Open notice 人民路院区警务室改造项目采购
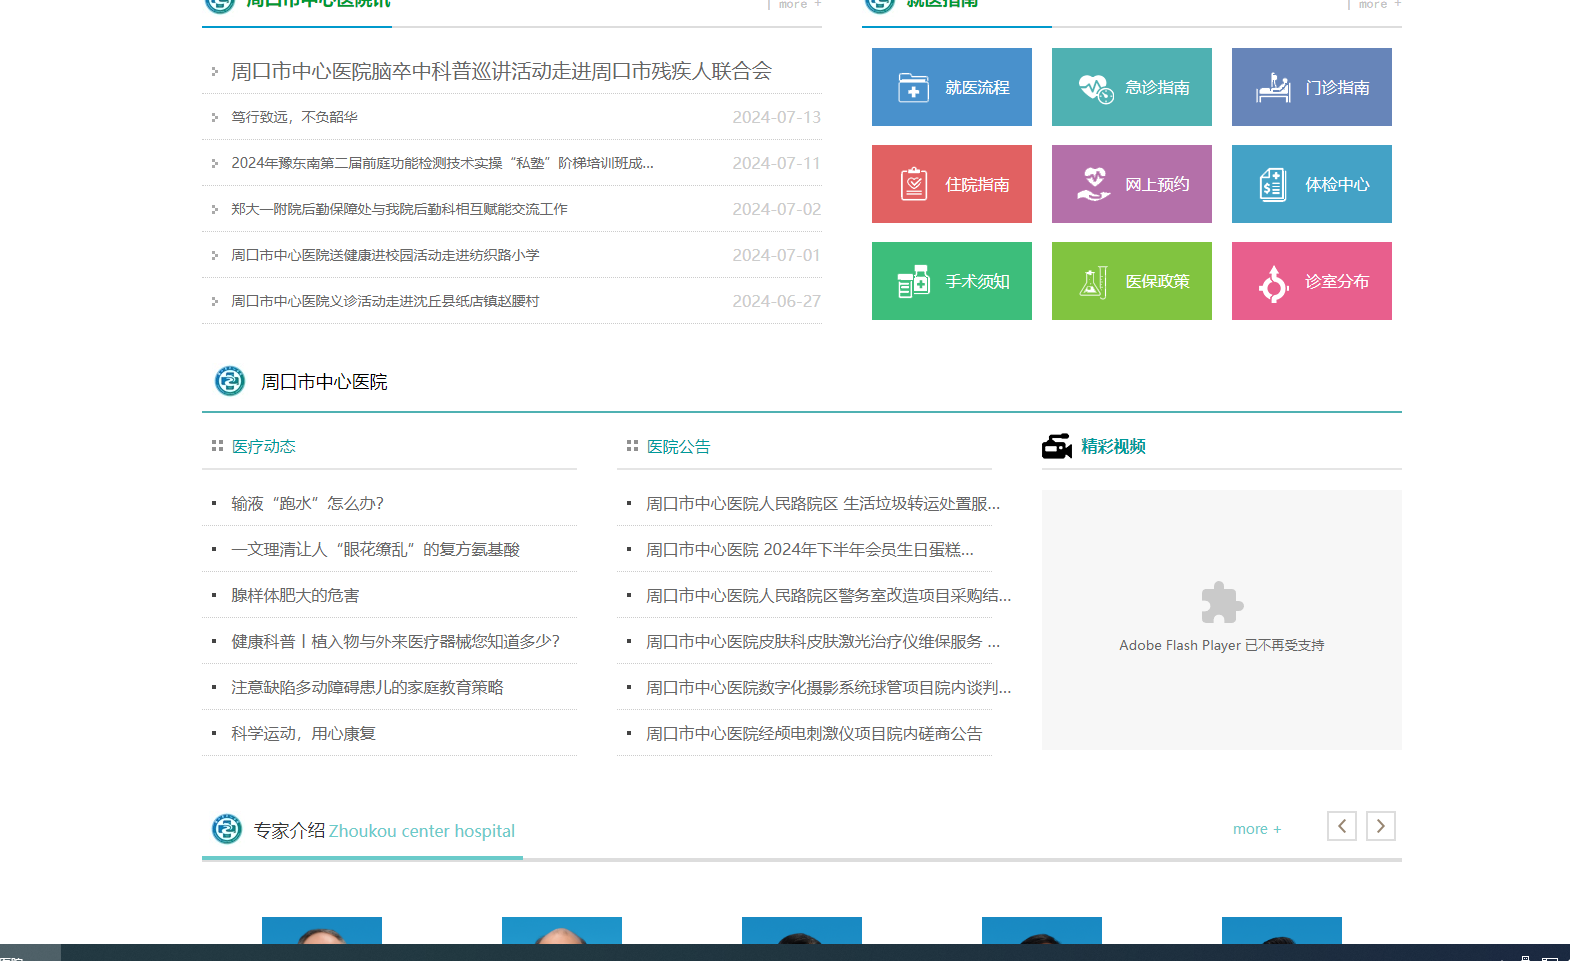Screen dimensions: 1570x961 (x=829, y=595)
